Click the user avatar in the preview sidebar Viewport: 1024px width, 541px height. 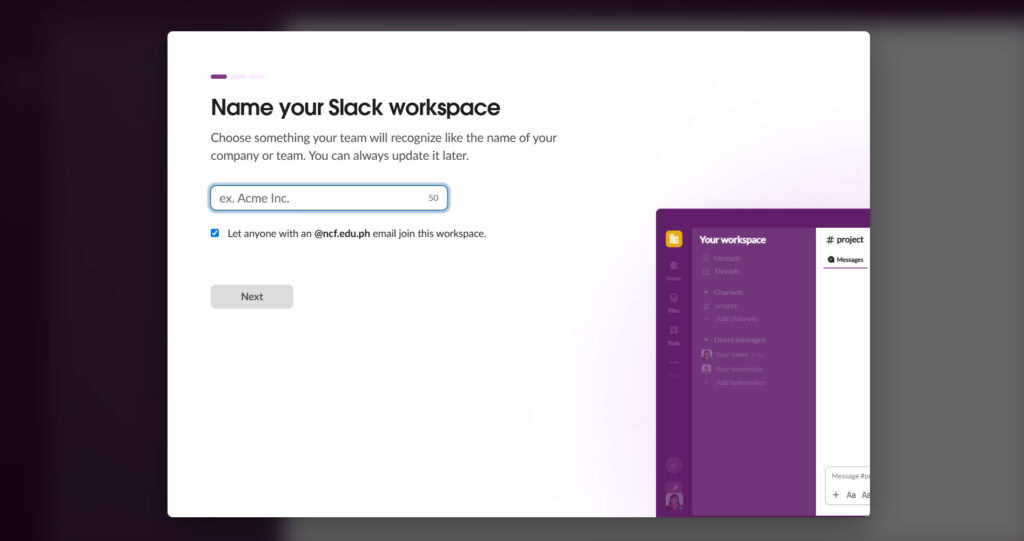click(x=674, y=501)
